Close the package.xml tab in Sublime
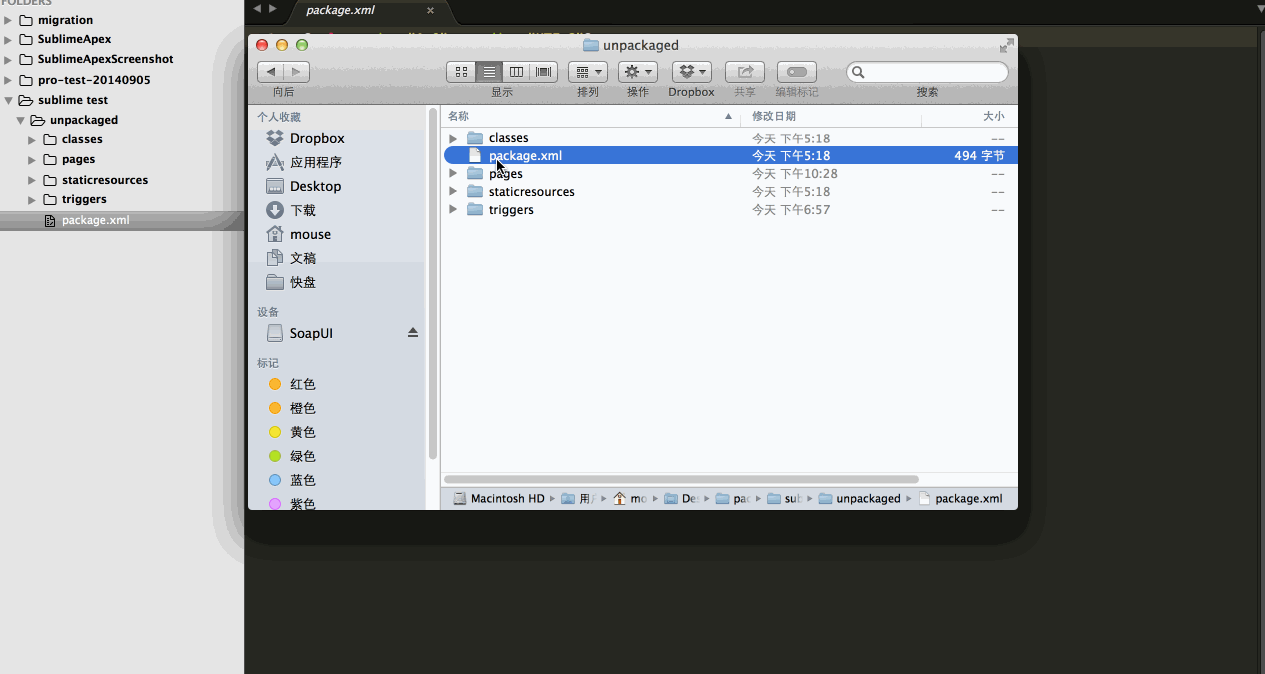Image resolution: width=1265 pixels, height=674 pixels. 431,10
